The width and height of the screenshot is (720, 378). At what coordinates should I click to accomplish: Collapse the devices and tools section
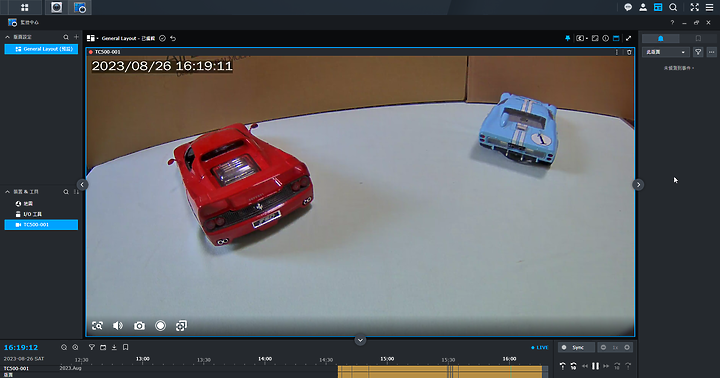(x=7, y=192)
